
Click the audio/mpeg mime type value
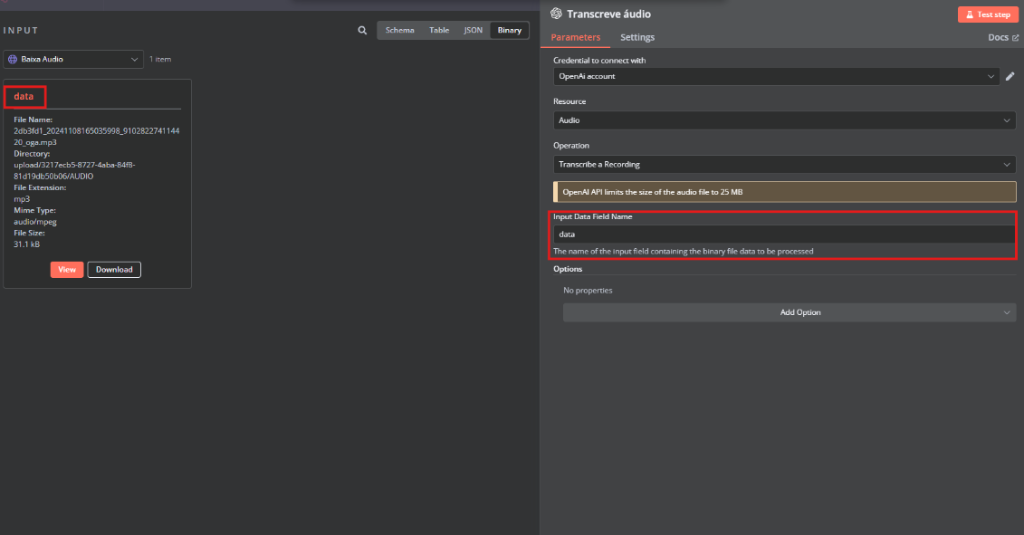click(35, 222)
